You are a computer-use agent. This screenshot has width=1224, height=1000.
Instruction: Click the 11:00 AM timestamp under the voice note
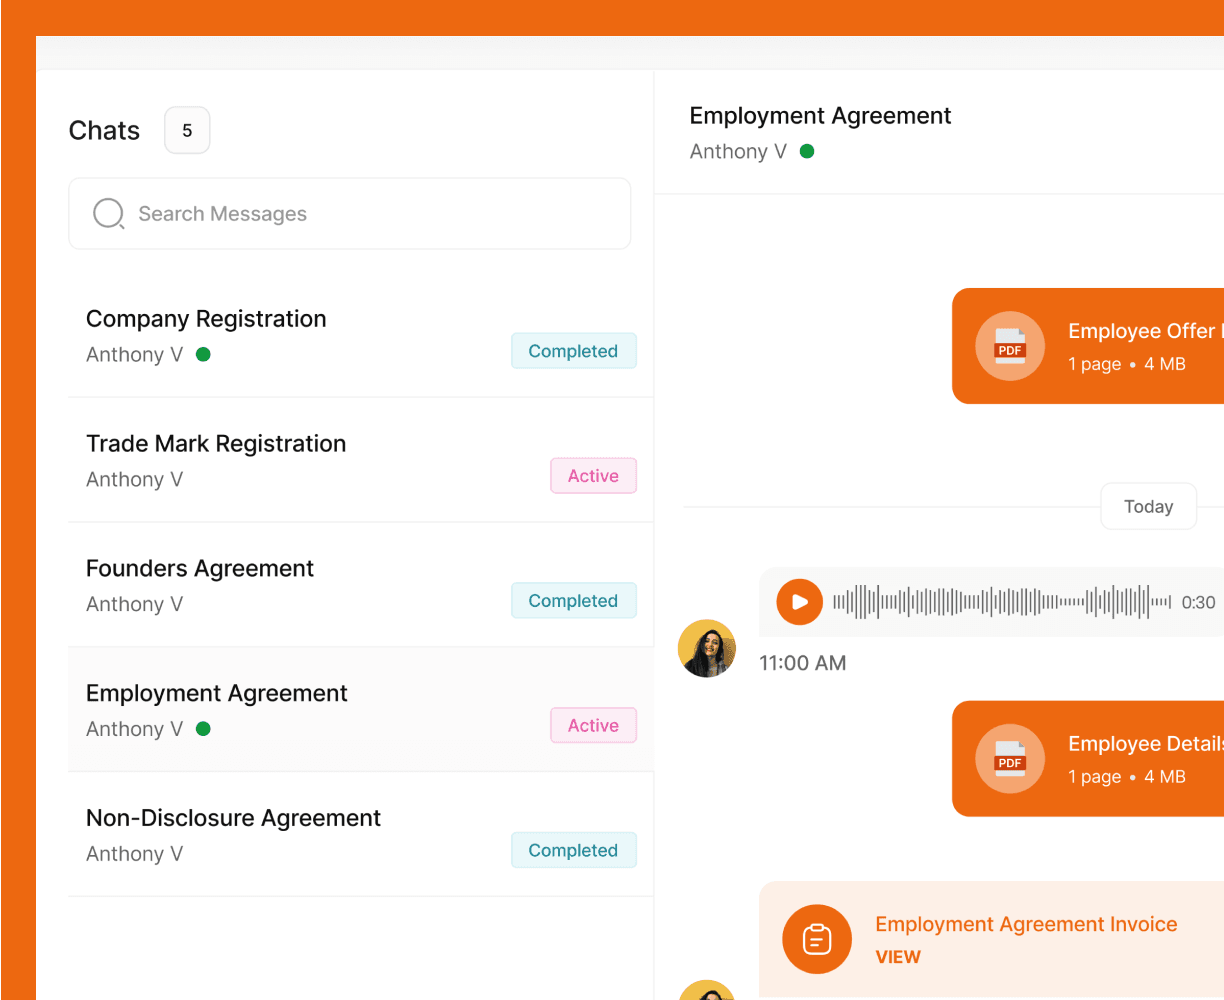[x=803, y=662]
